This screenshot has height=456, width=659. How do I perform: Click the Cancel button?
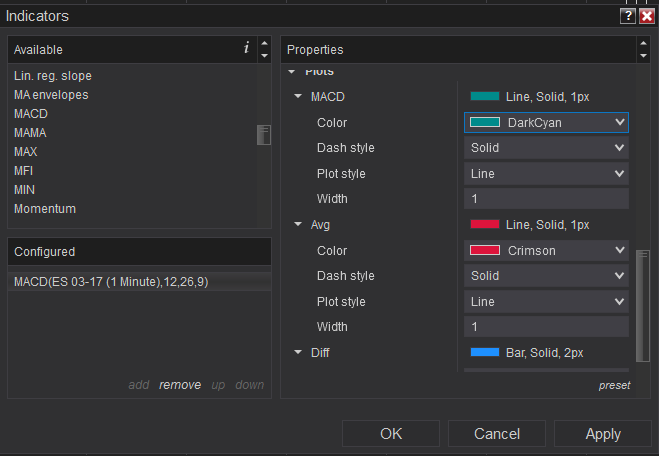[497, 434]
